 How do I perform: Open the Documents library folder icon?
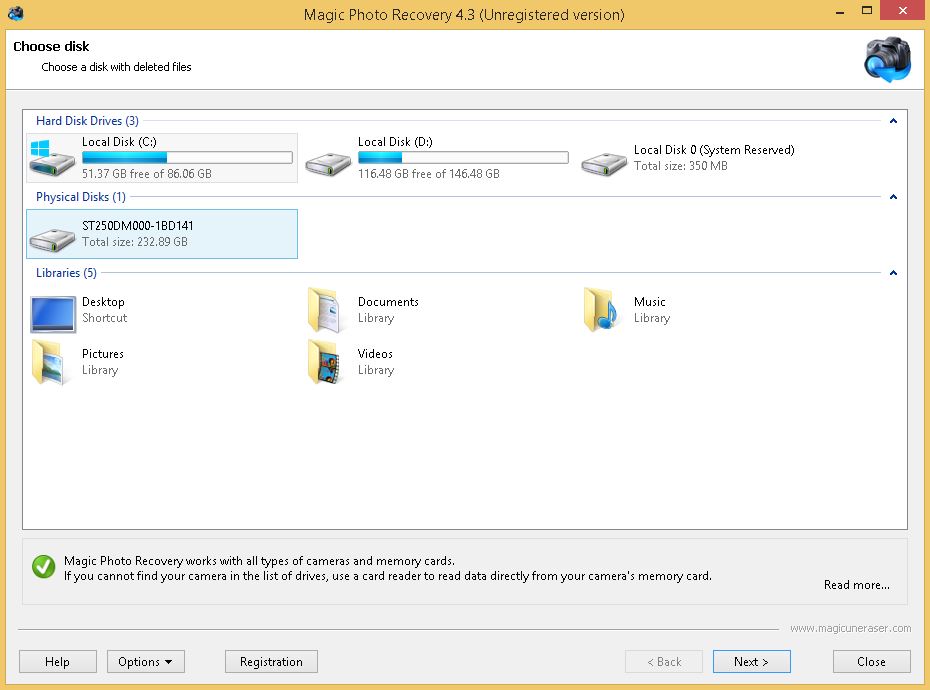point(324,310)
